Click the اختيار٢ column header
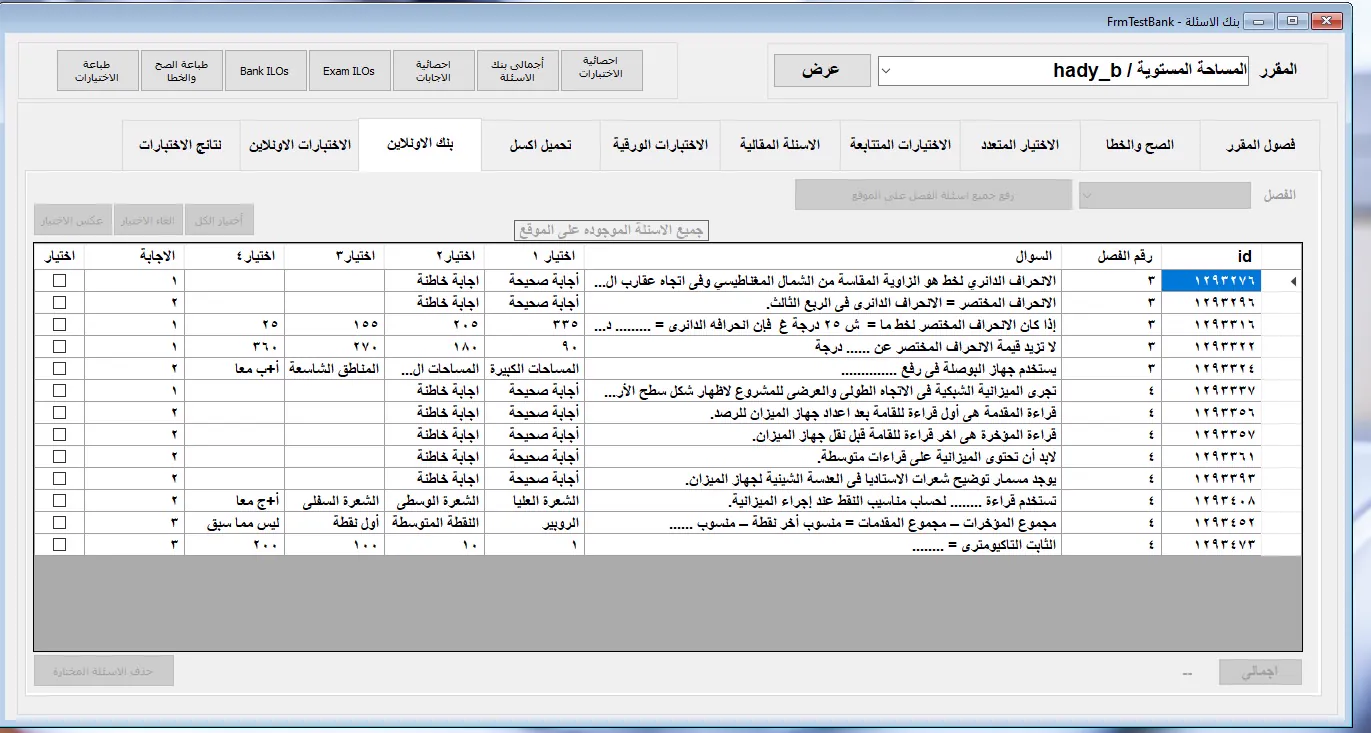1371x733 pixels. point(434,256)
